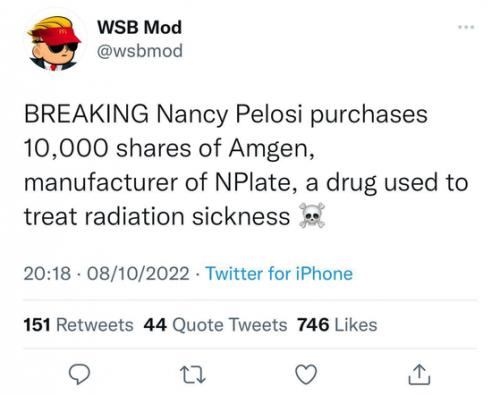The width and height of the screenshot is (500, 395).
Task: Open the WSB Mod display name
Action: (x=139, y=27)
